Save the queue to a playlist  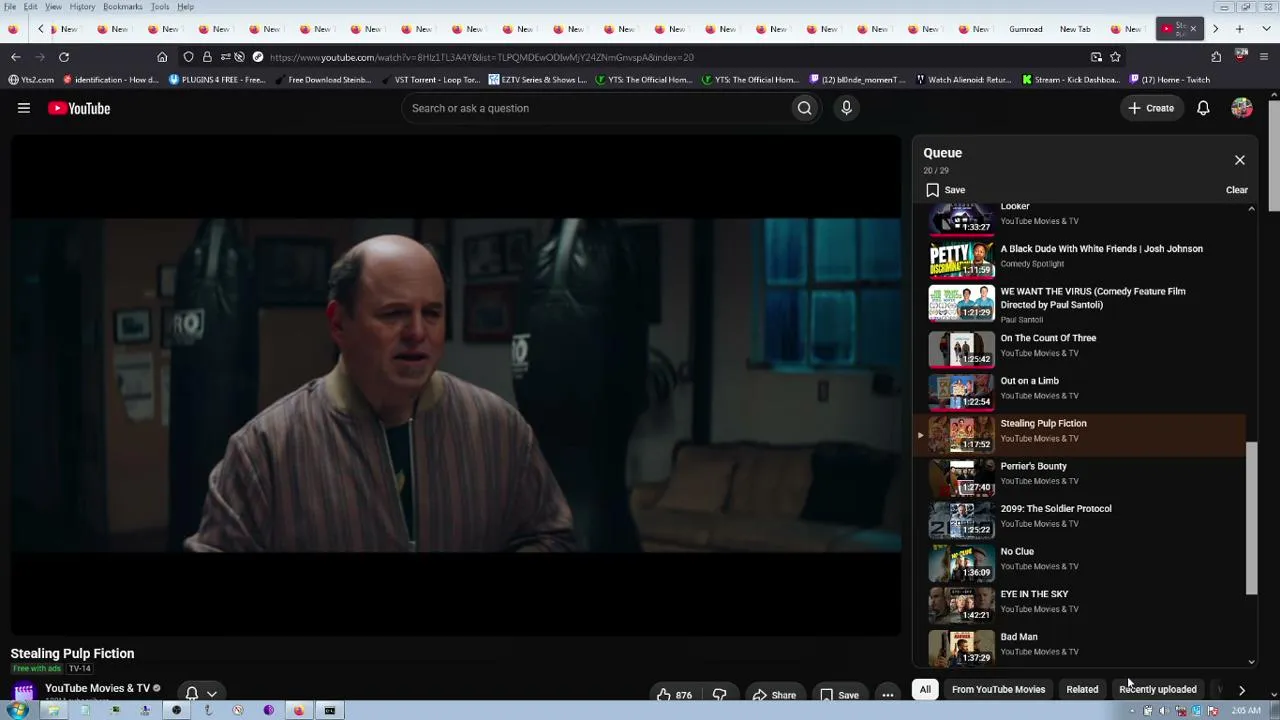point(945,190)
